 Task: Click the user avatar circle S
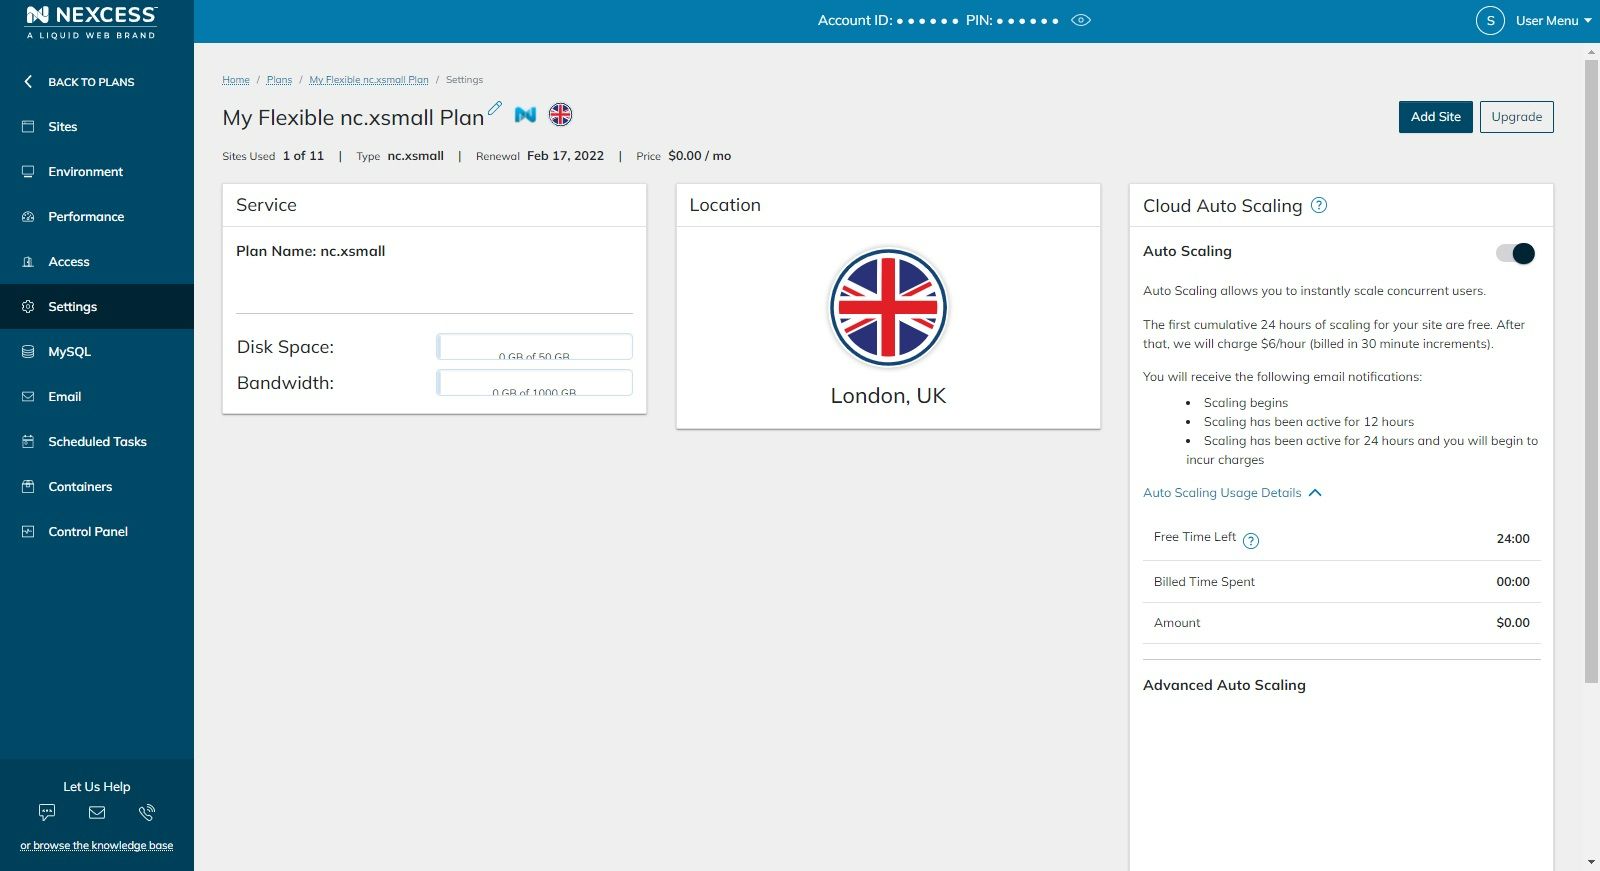(1490, 20)
